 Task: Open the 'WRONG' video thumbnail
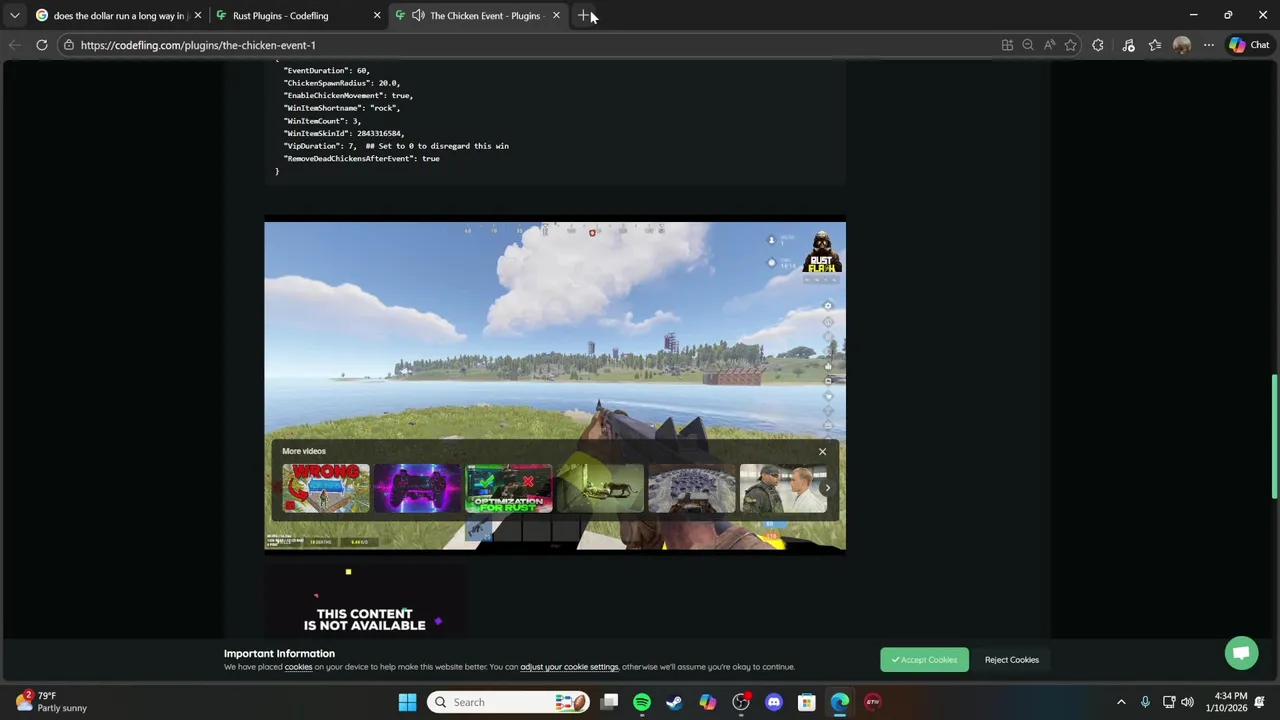coord(326,488)
